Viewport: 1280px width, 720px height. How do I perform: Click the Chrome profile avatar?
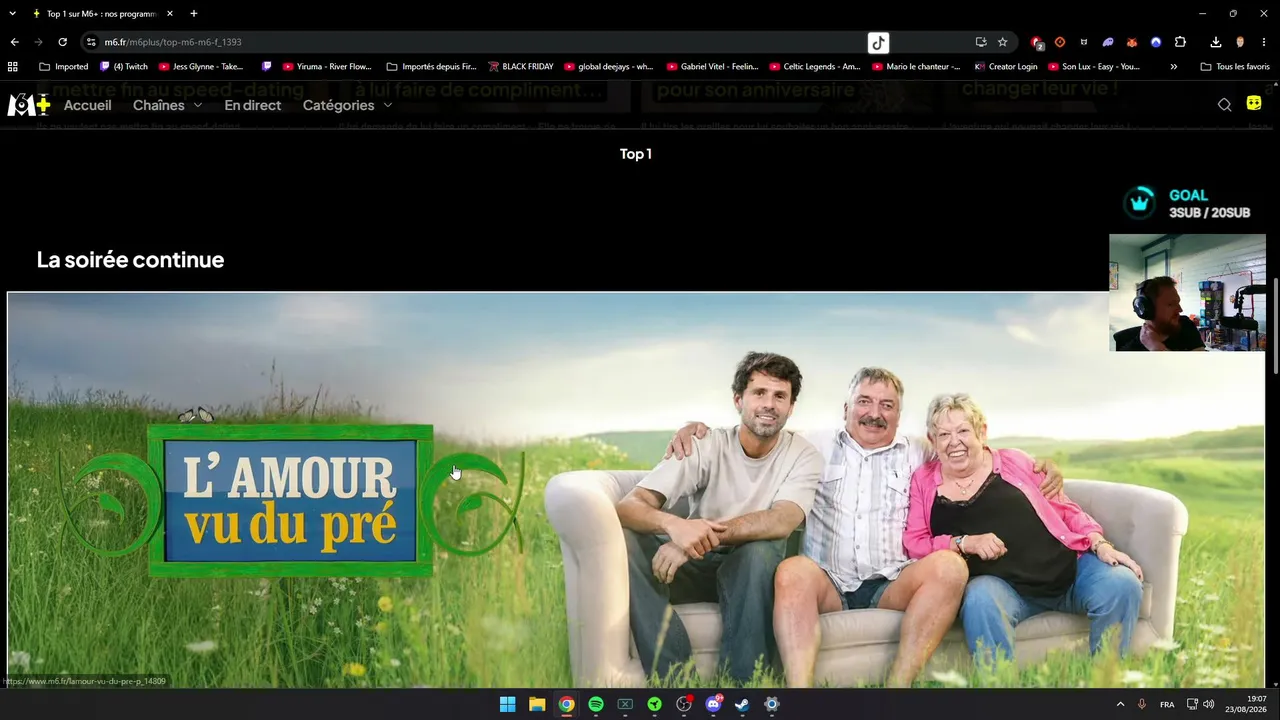pos(1240,42)
